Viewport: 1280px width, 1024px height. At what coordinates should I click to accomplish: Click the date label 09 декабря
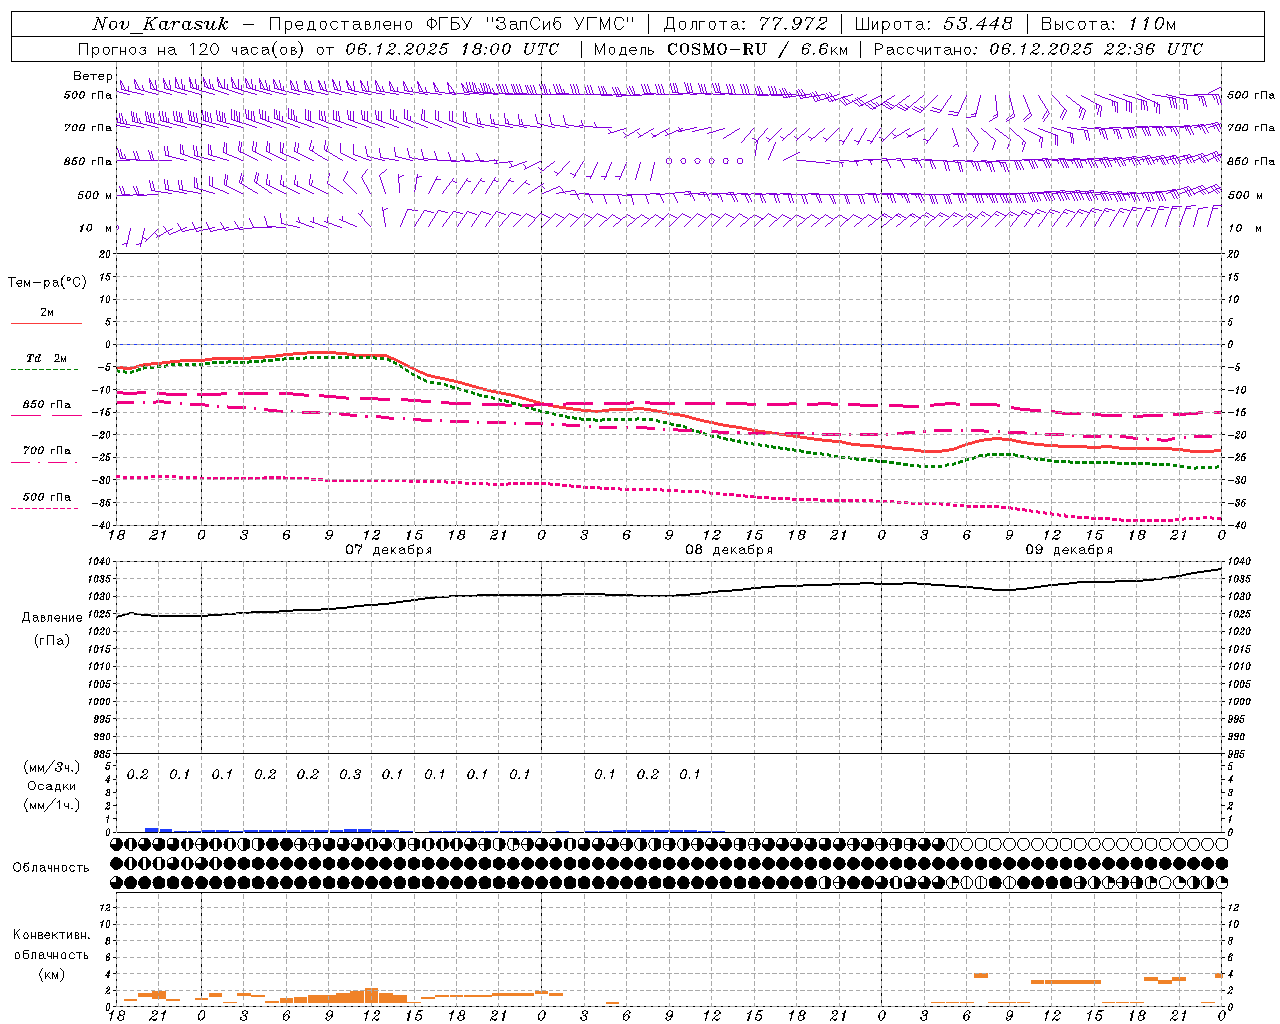coord(1069,550)
